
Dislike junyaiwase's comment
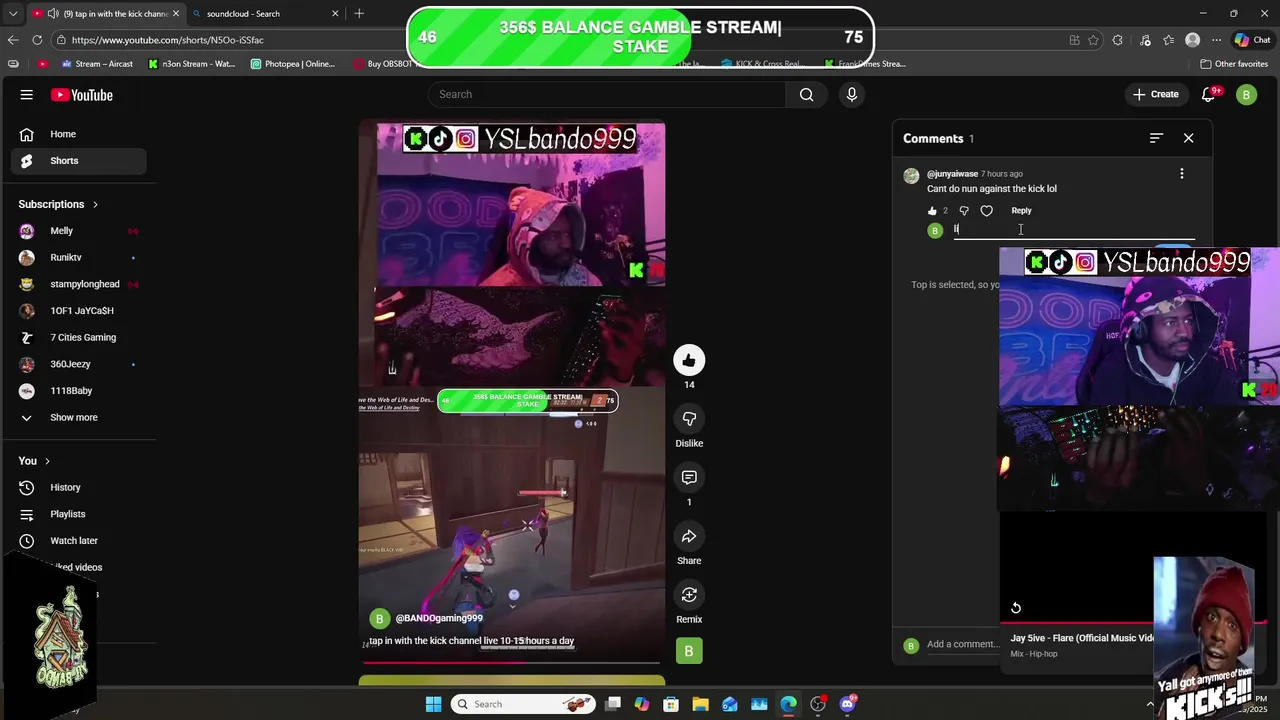[x=964, y=211]
